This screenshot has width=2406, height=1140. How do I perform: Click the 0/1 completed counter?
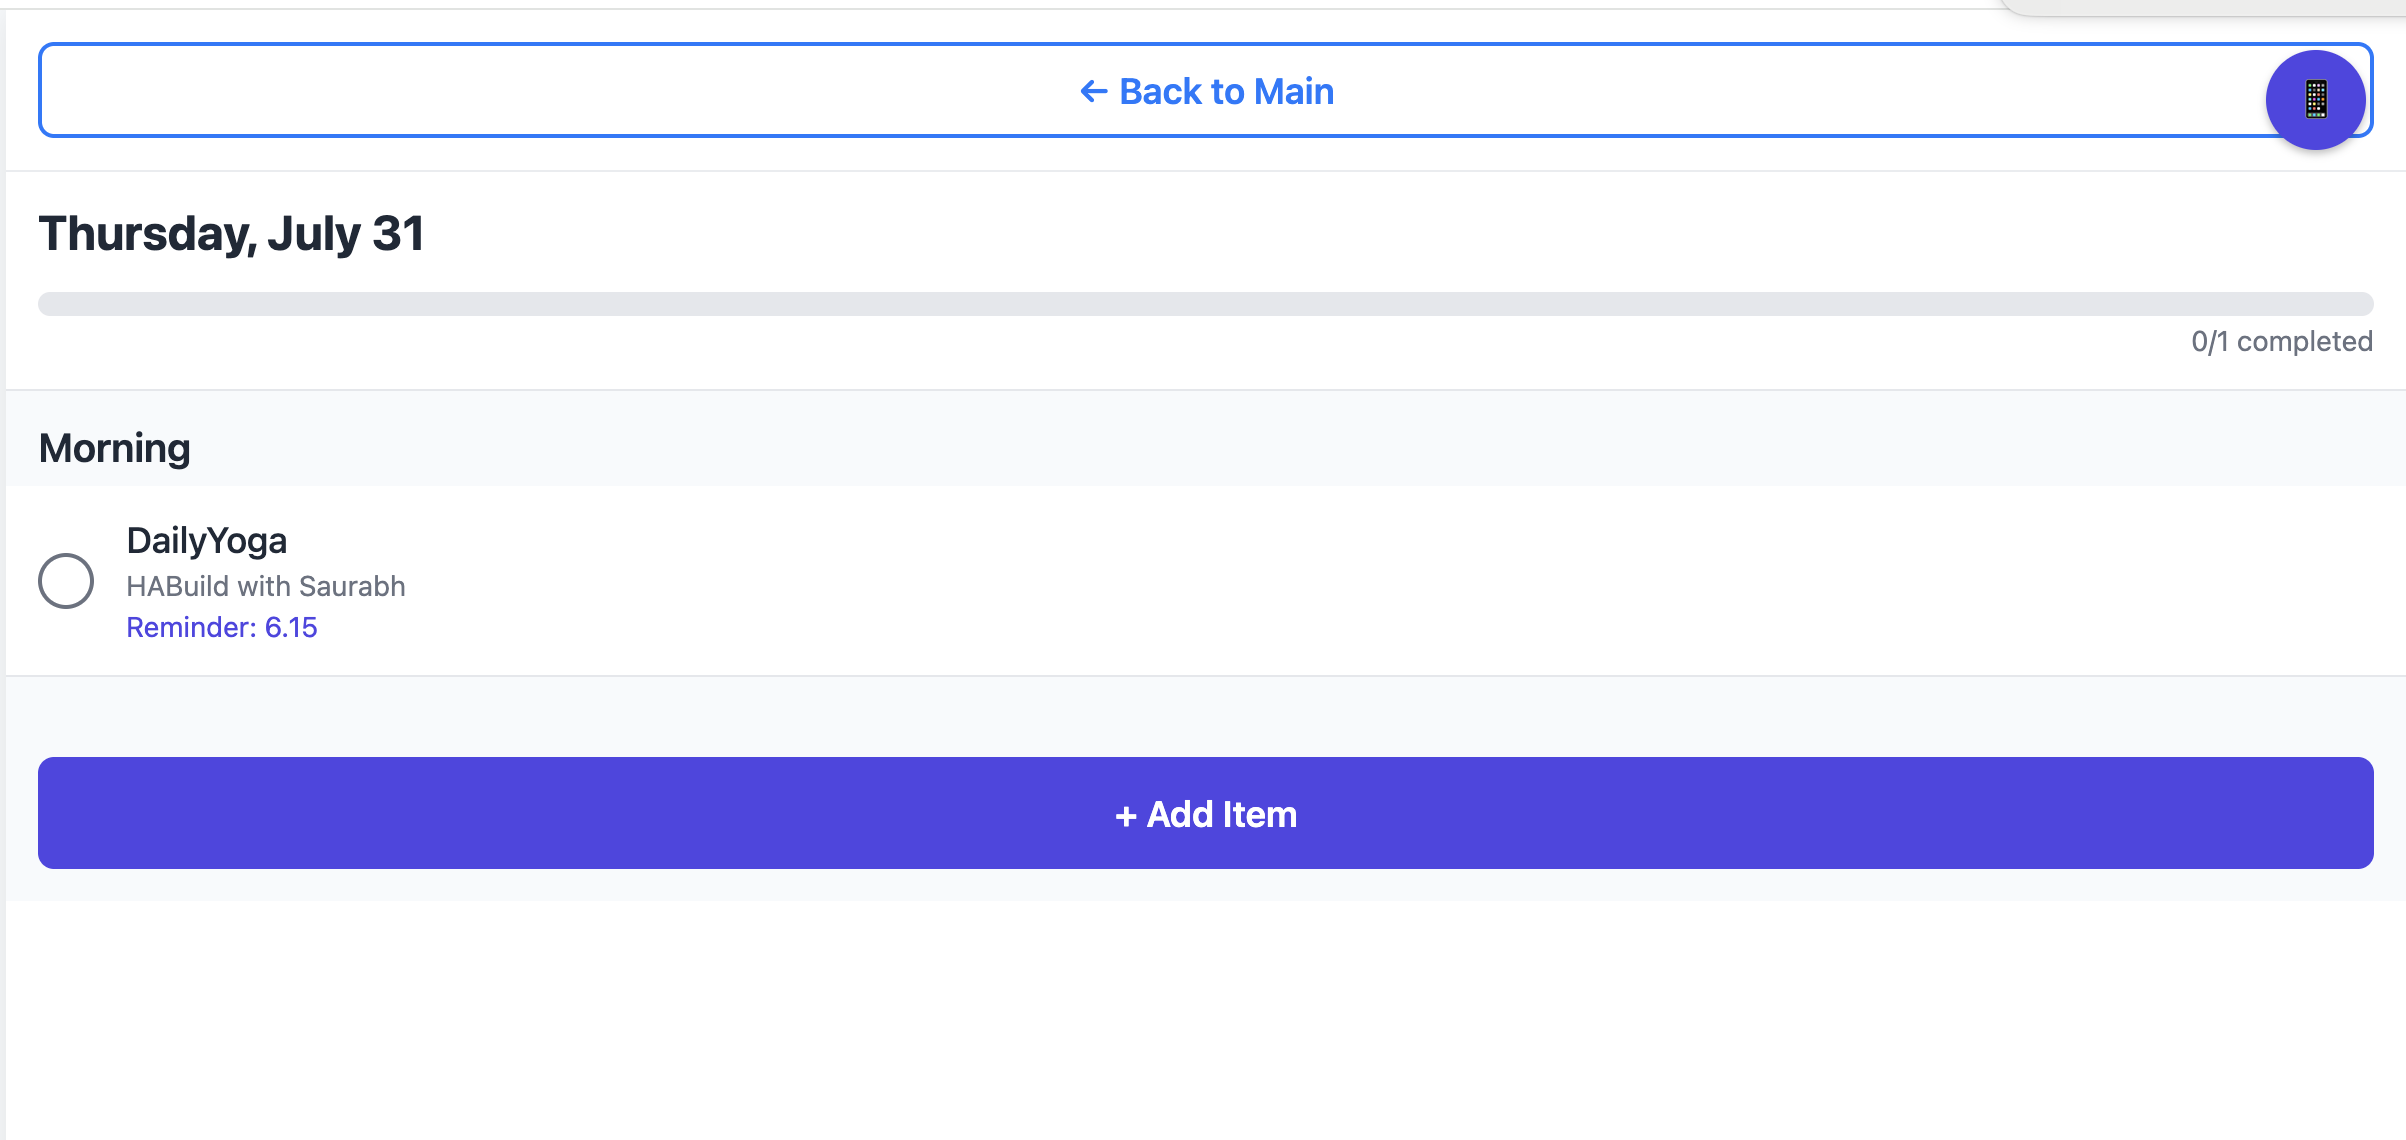pos(2281,342)
